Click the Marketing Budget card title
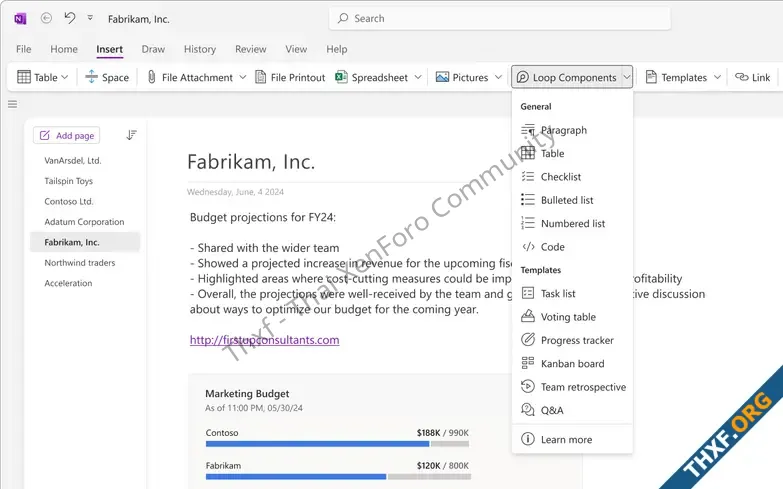Screen dimensions: 783x489 click(x=247, y=394)
